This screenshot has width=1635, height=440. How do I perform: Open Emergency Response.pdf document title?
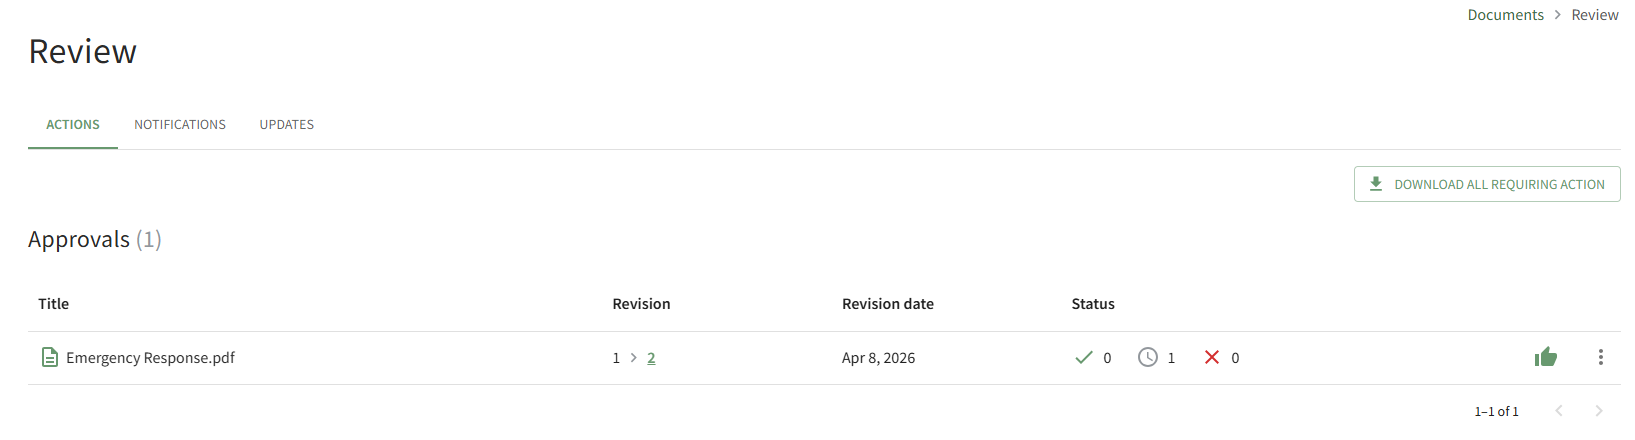pos(150,358)
